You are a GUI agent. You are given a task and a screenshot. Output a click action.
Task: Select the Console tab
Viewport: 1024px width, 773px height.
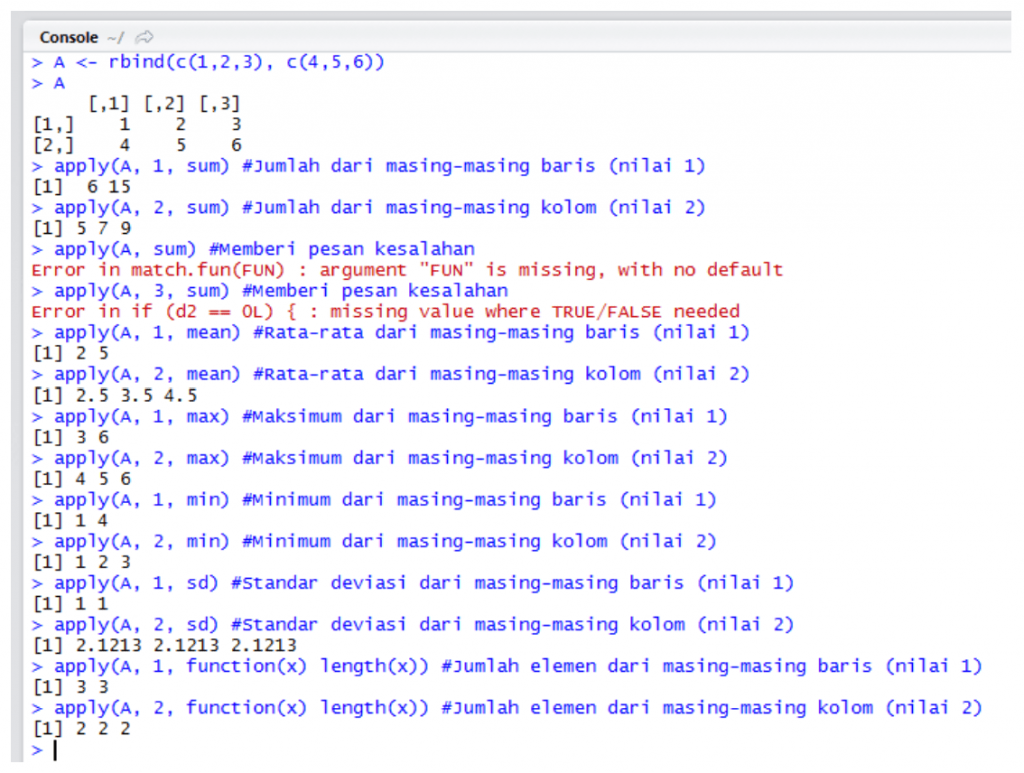pyautogui.click(x=68, y=37)
